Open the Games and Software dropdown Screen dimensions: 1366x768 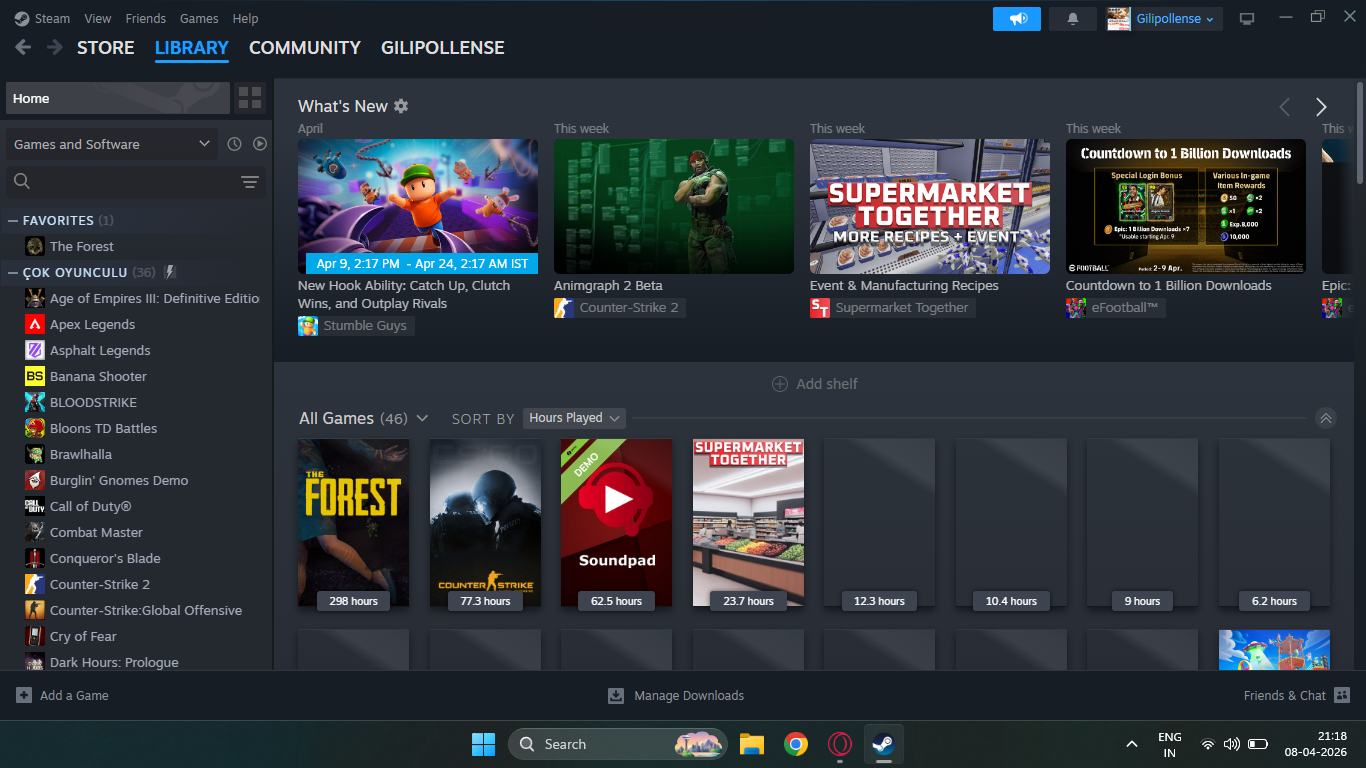click(x=111, y=144)
